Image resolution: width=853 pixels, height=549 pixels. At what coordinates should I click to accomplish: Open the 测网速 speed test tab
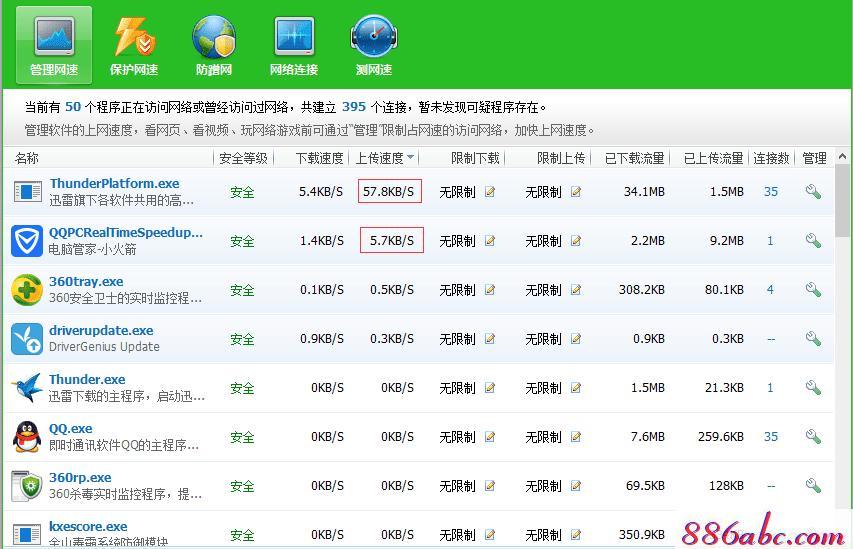tap(374, 45)
